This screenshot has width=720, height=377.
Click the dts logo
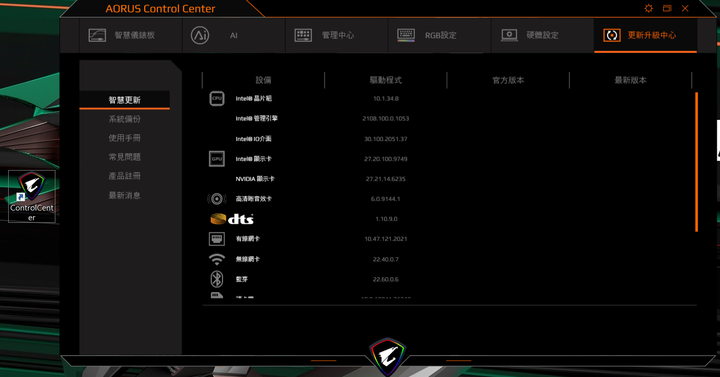pos(232,219)
